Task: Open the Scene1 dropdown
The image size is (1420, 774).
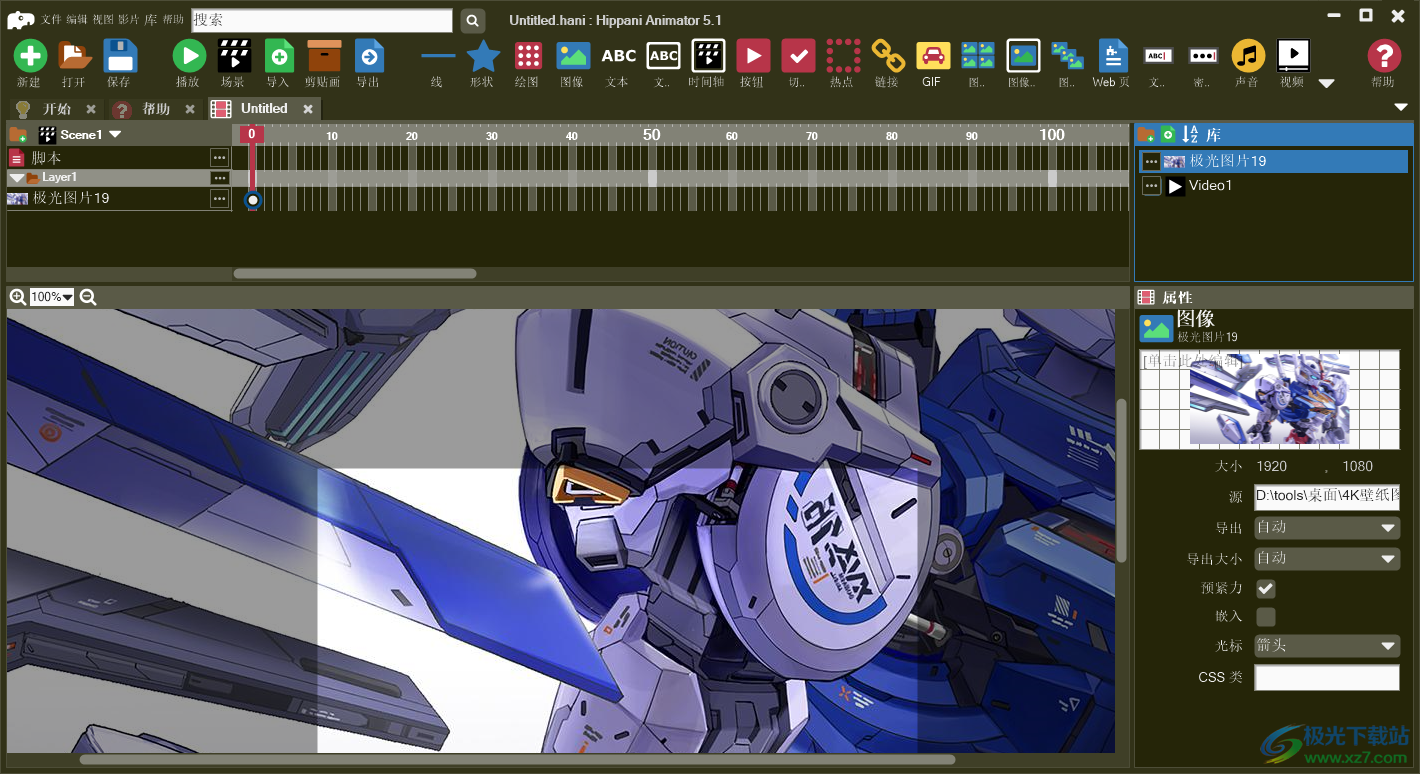Action: pos(115,134)
